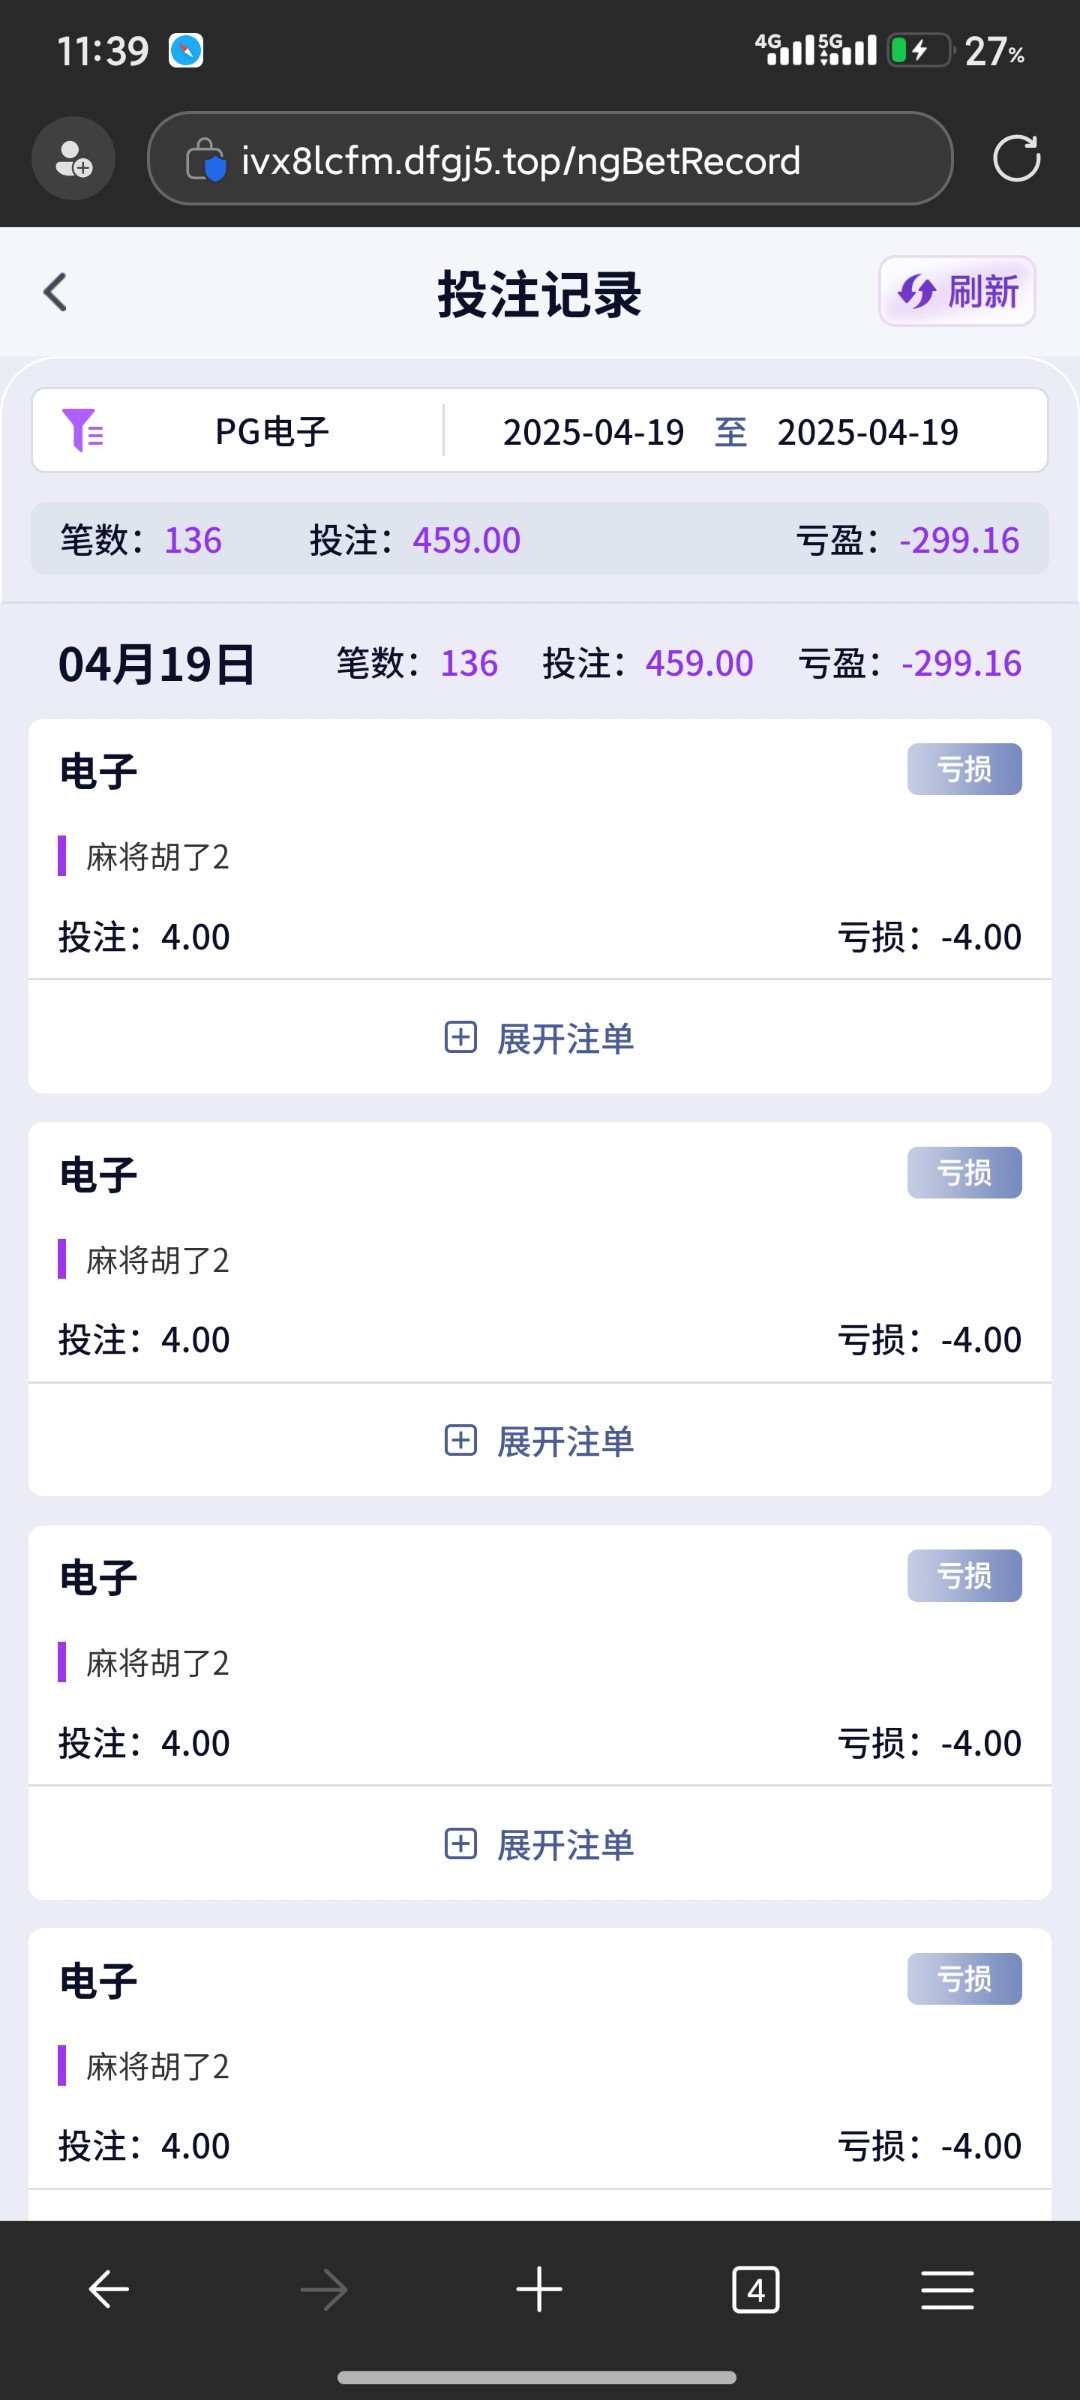This screenshot has height=2400, width=1080.
Task: Select the start date 2025-04-19 field
Action: 593,432
